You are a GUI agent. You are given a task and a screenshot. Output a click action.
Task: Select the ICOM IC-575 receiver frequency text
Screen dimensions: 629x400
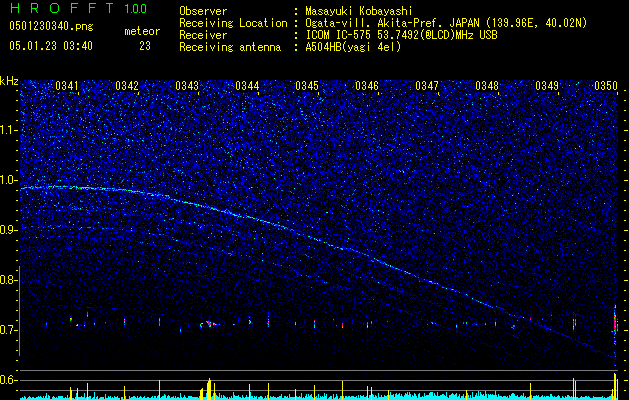pos(401,35)
